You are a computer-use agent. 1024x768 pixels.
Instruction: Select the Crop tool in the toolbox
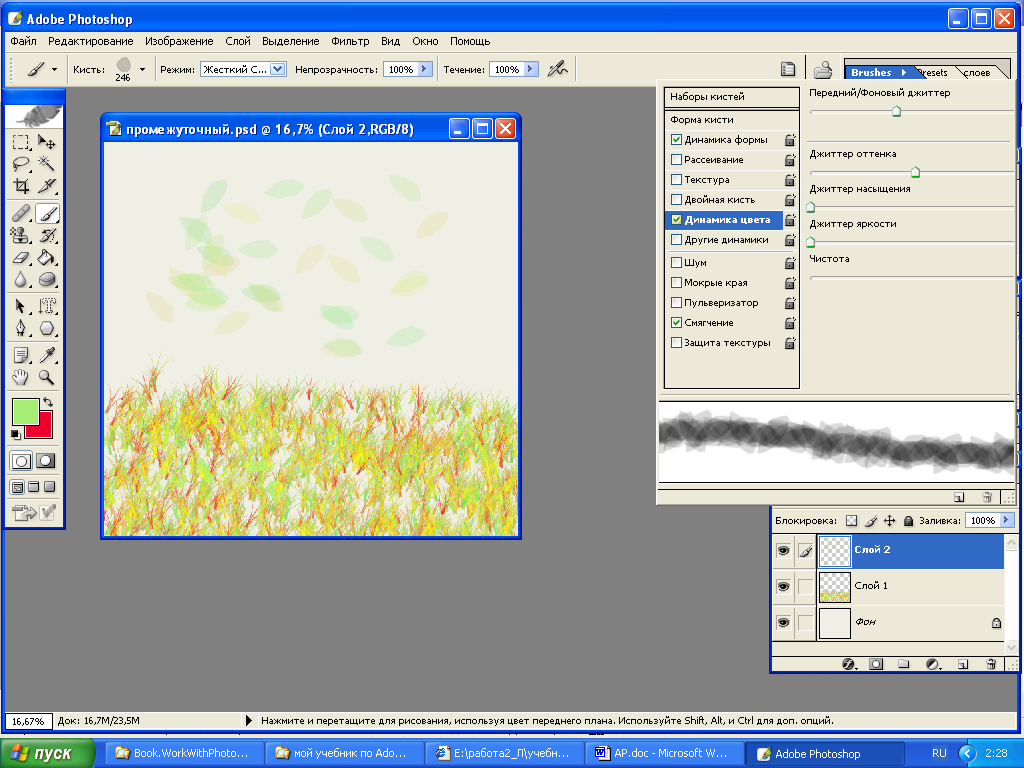pos(21,186)
